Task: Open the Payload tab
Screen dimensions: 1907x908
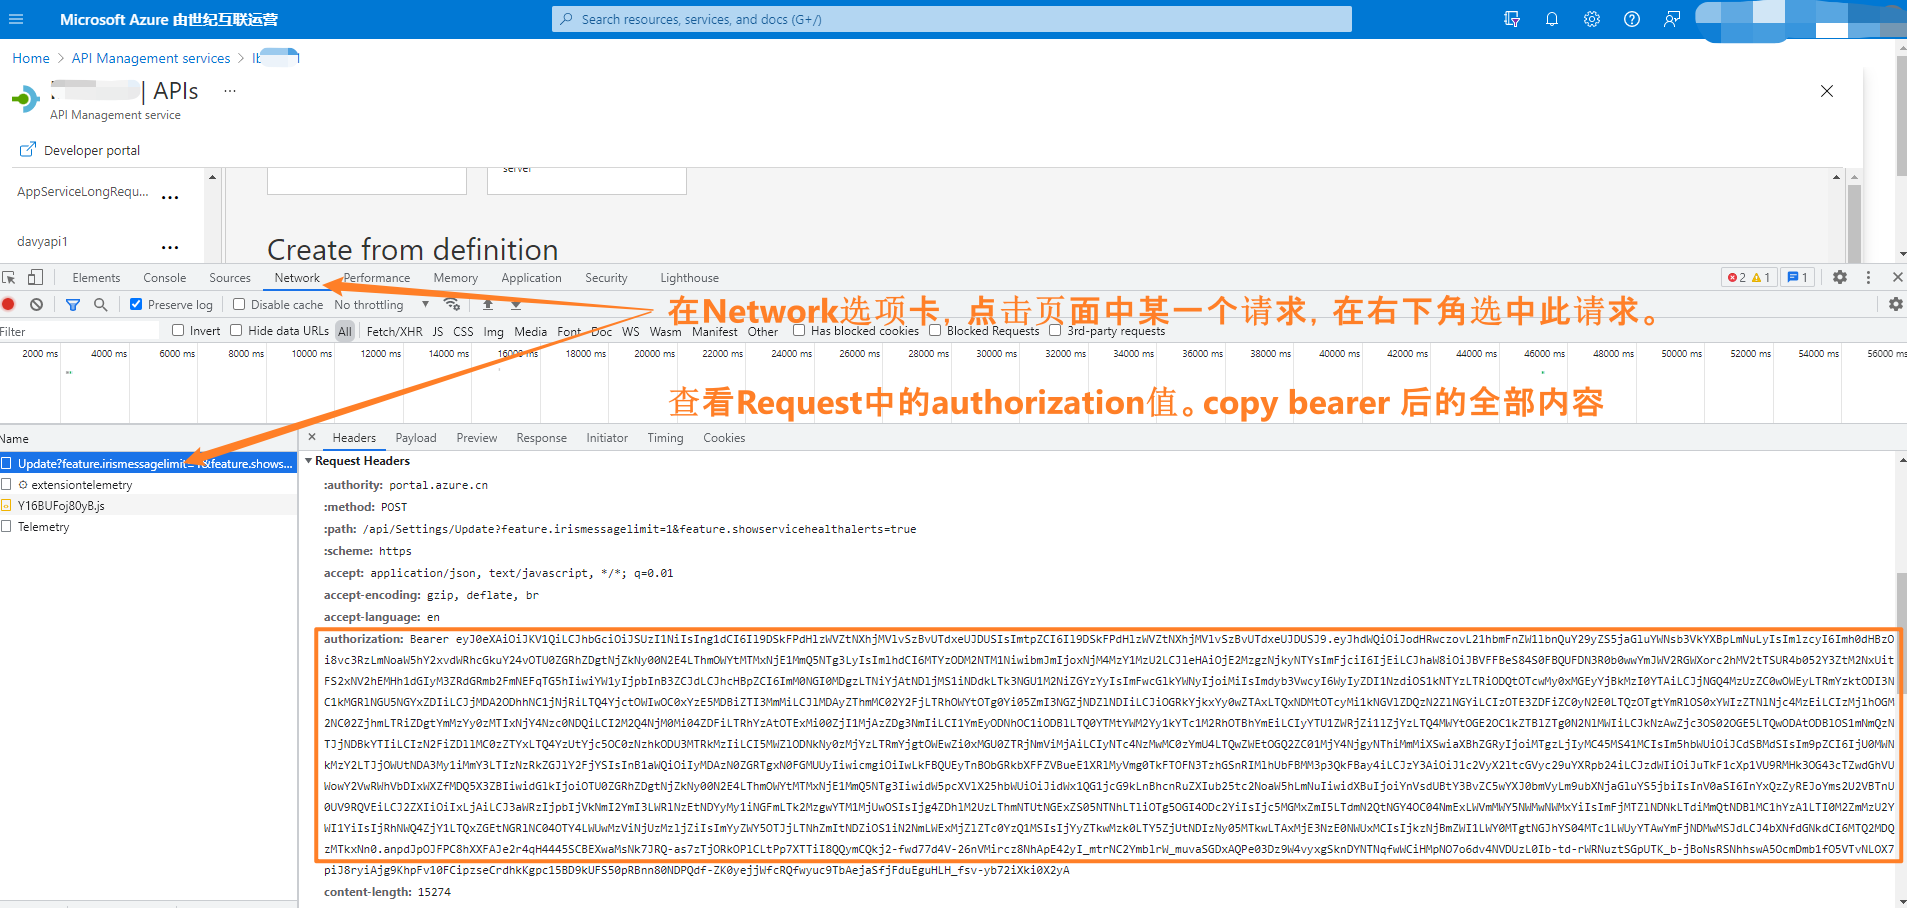Action: point(415,438)
